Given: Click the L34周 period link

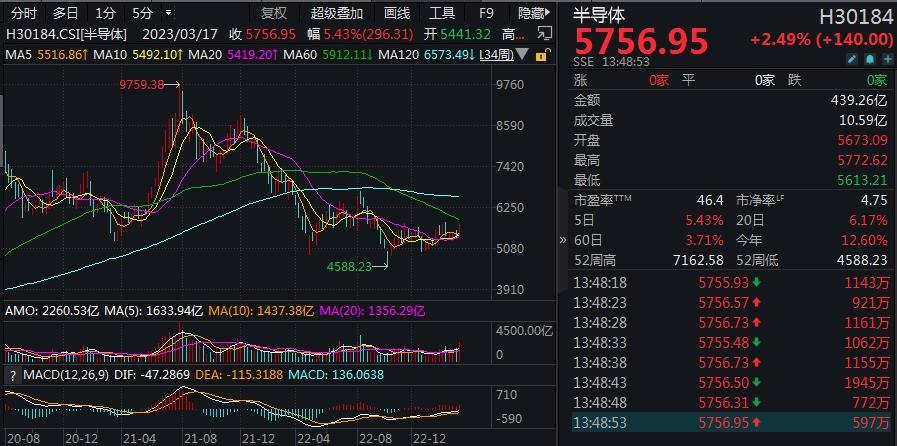Looking at the screenshot, I should 496,55.
